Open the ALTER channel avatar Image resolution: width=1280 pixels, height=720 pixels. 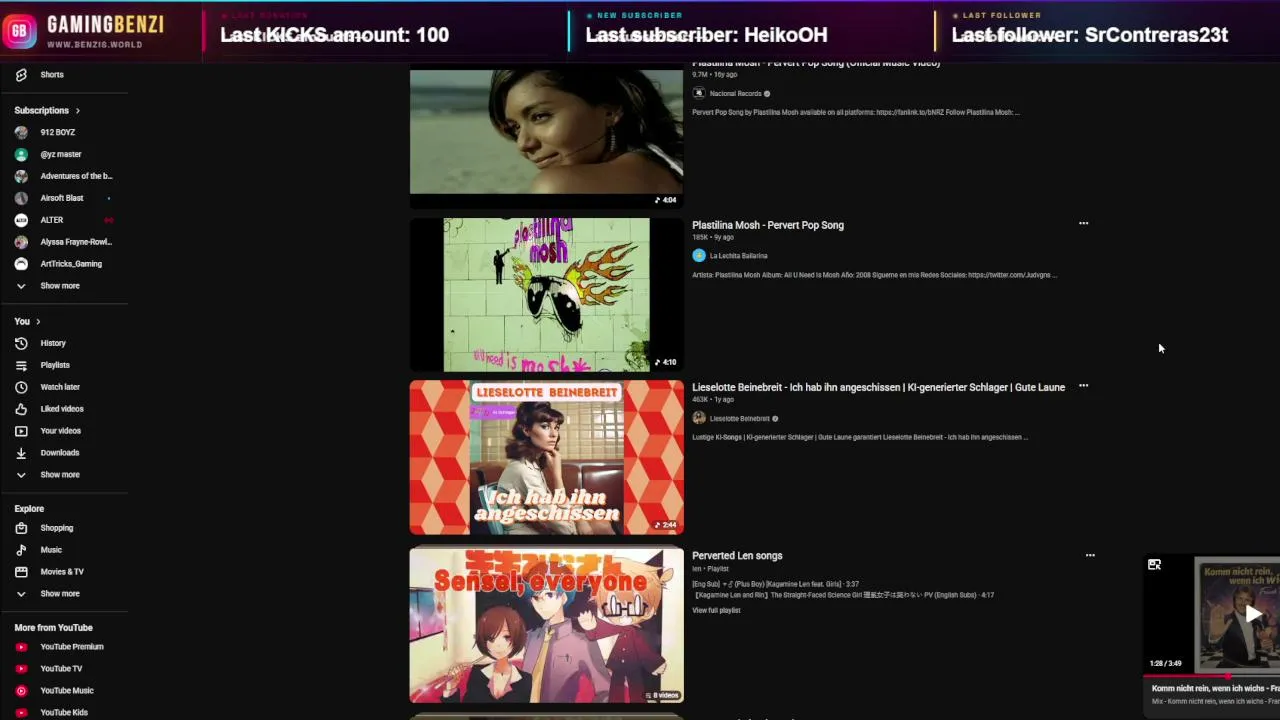pyautogui.click(x=21, y=220)
